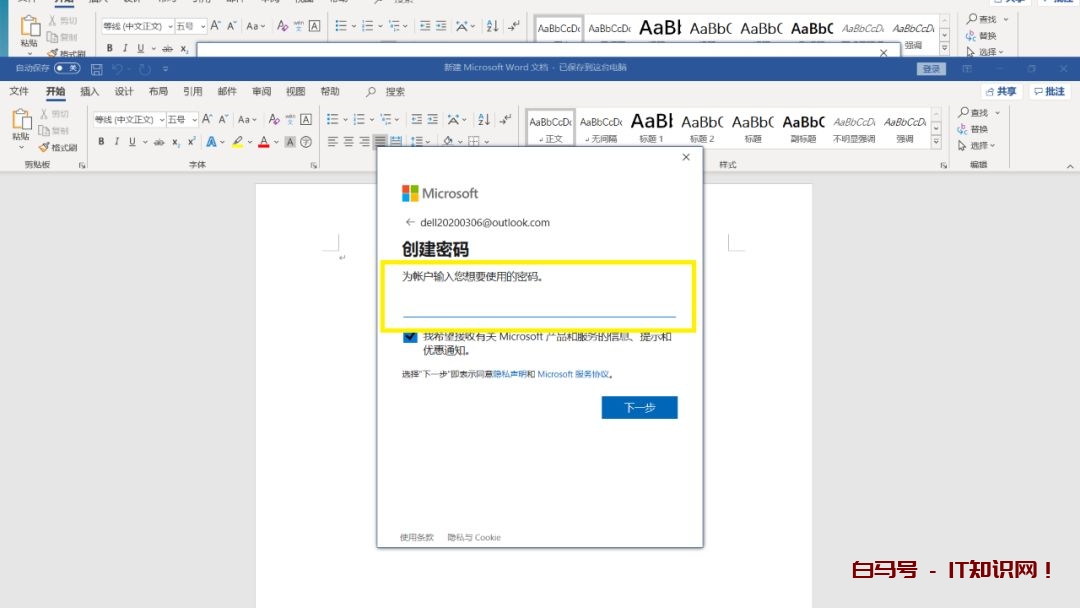Click the Sort (A-Z) icon

pos(482,119)
